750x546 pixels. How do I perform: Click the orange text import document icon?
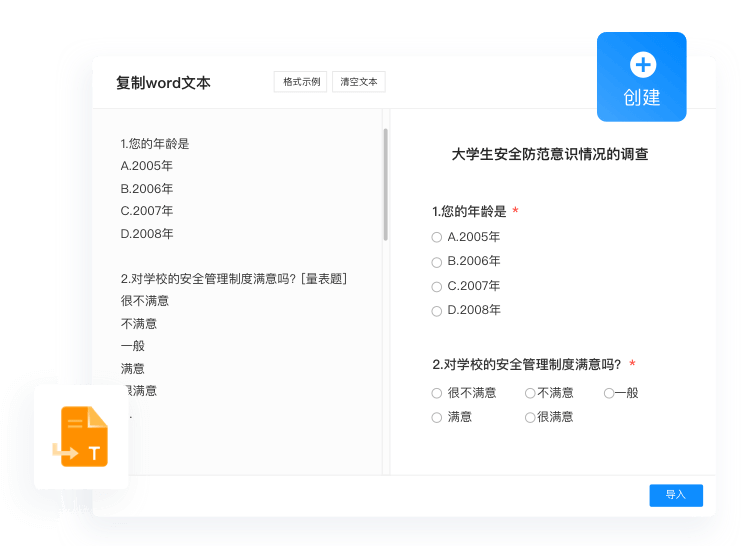pyautogui.click(x=81, y=437)
